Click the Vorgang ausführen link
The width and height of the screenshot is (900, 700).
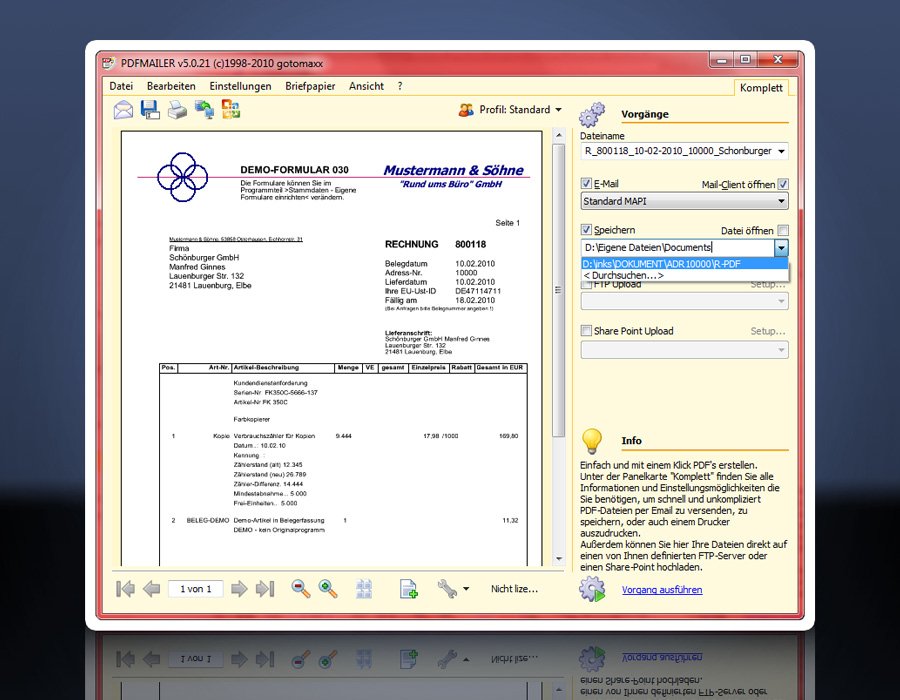[x=662, y=590]
